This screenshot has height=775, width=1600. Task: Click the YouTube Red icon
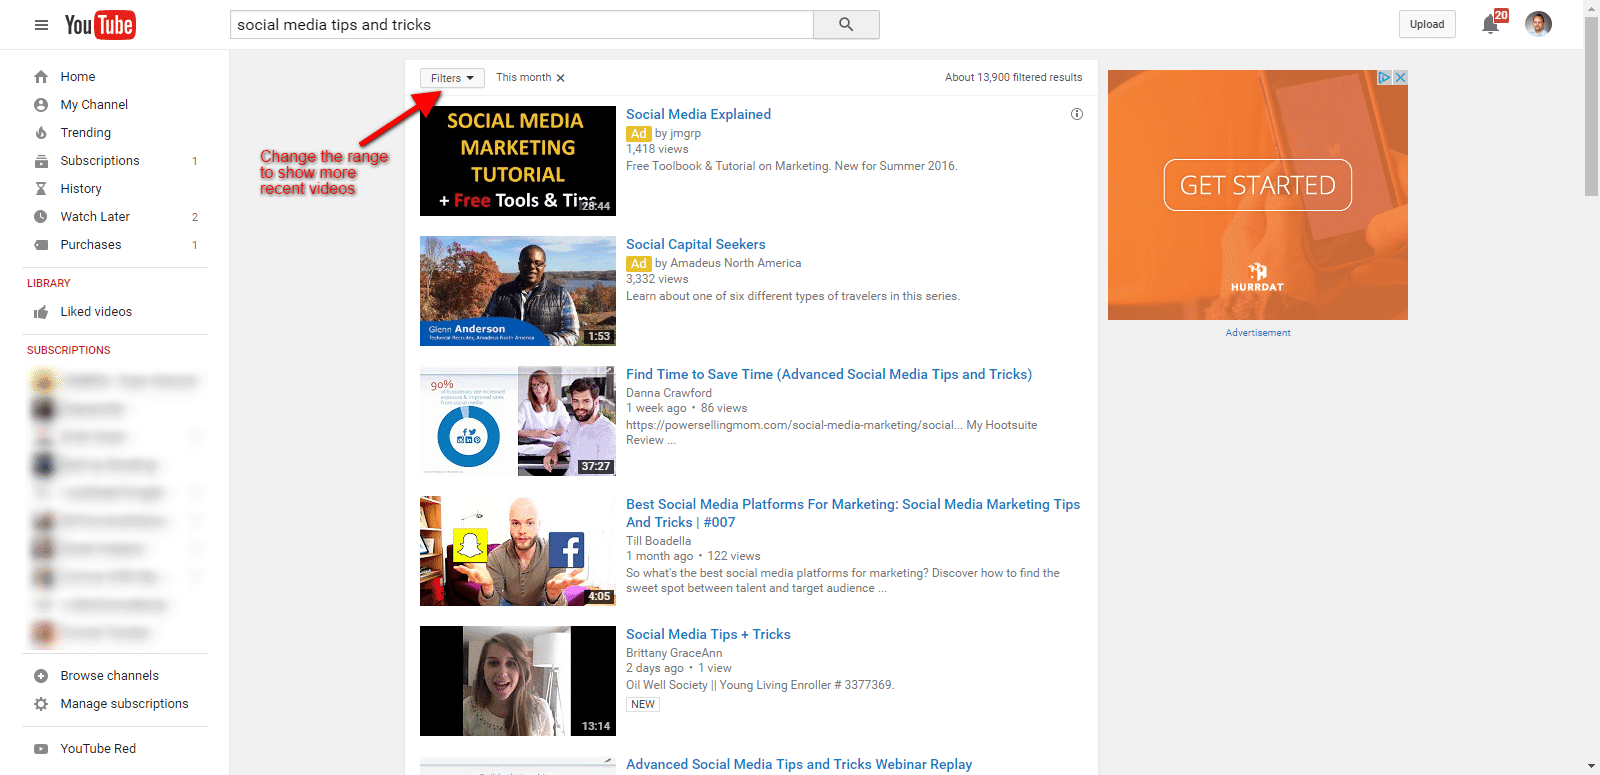click(41, 749)
